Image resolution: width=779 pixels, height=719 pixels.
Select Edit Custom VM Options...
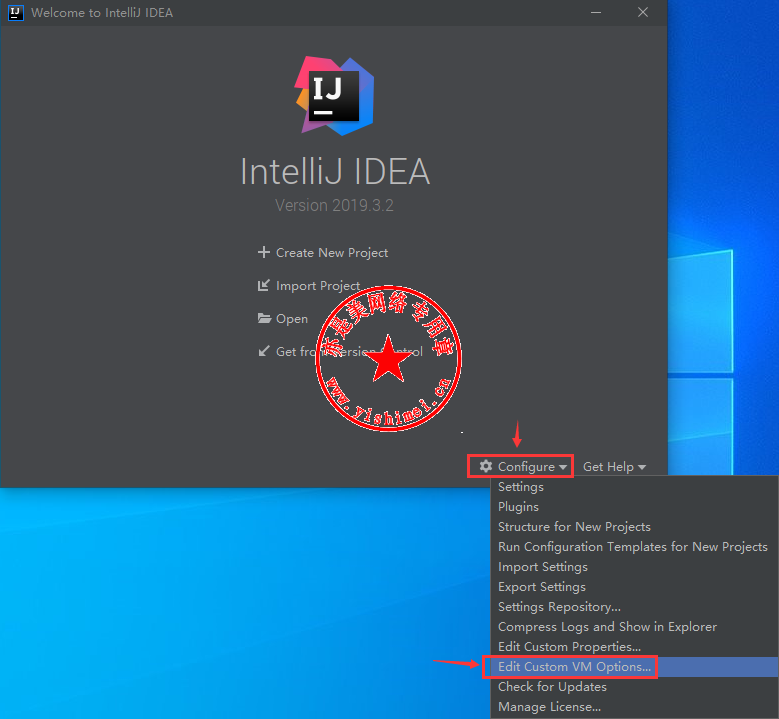tap(634, 667)
